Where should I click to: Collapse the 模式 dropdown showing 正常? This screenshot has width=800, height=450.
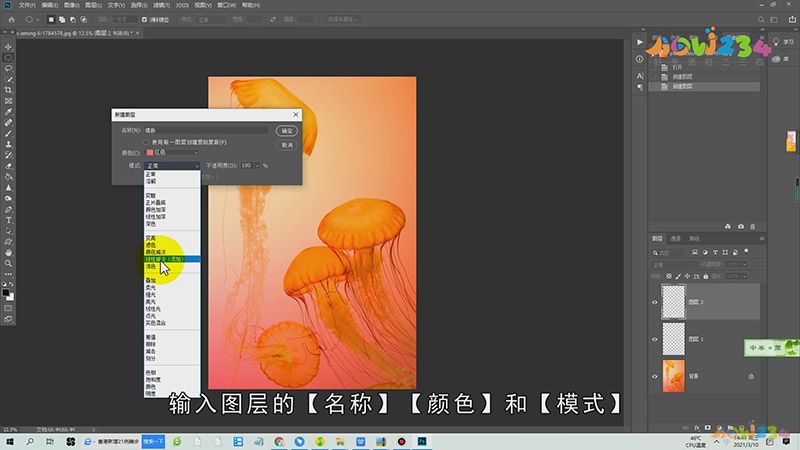pos(172,166)
